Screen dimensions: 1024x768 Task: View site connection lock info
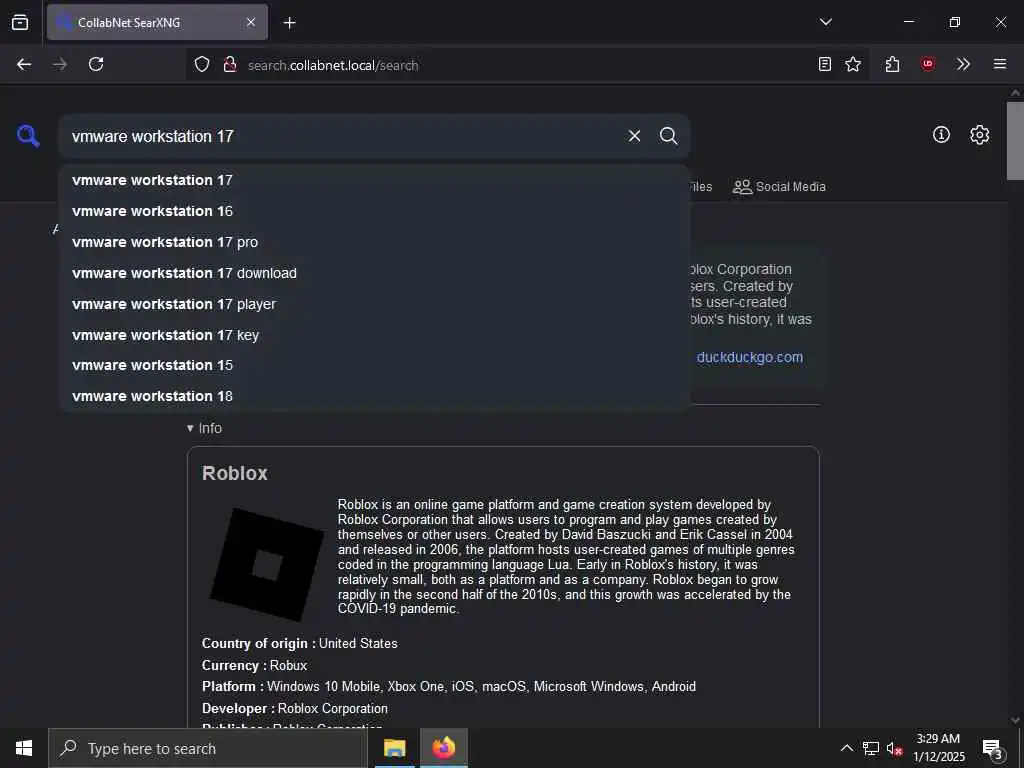coord(229,64)
